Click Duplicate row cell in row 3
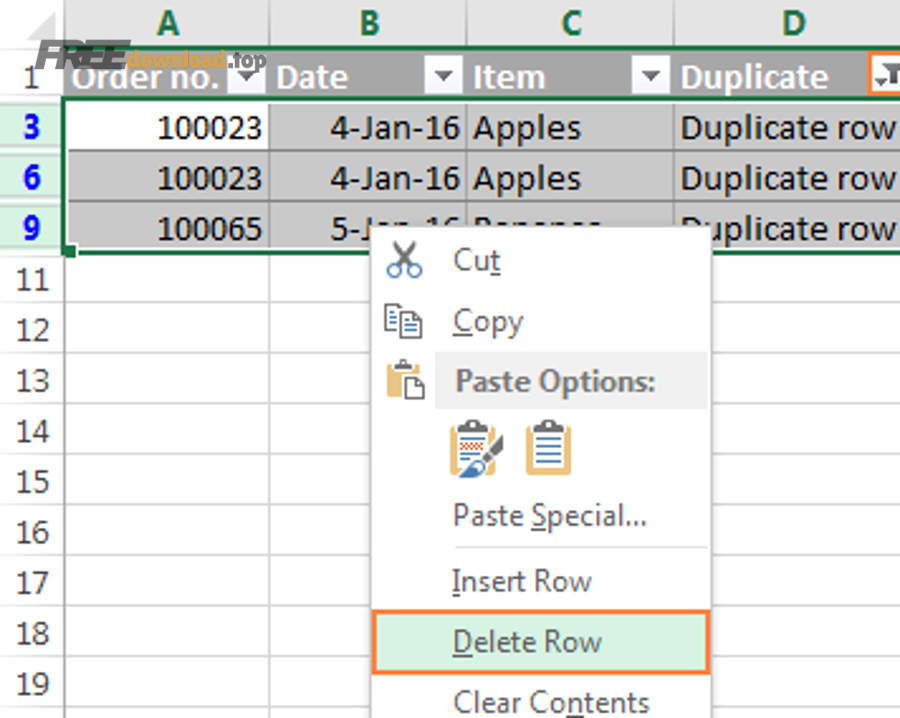The height and width of the screenshot is (718, 900). [788, 127]
